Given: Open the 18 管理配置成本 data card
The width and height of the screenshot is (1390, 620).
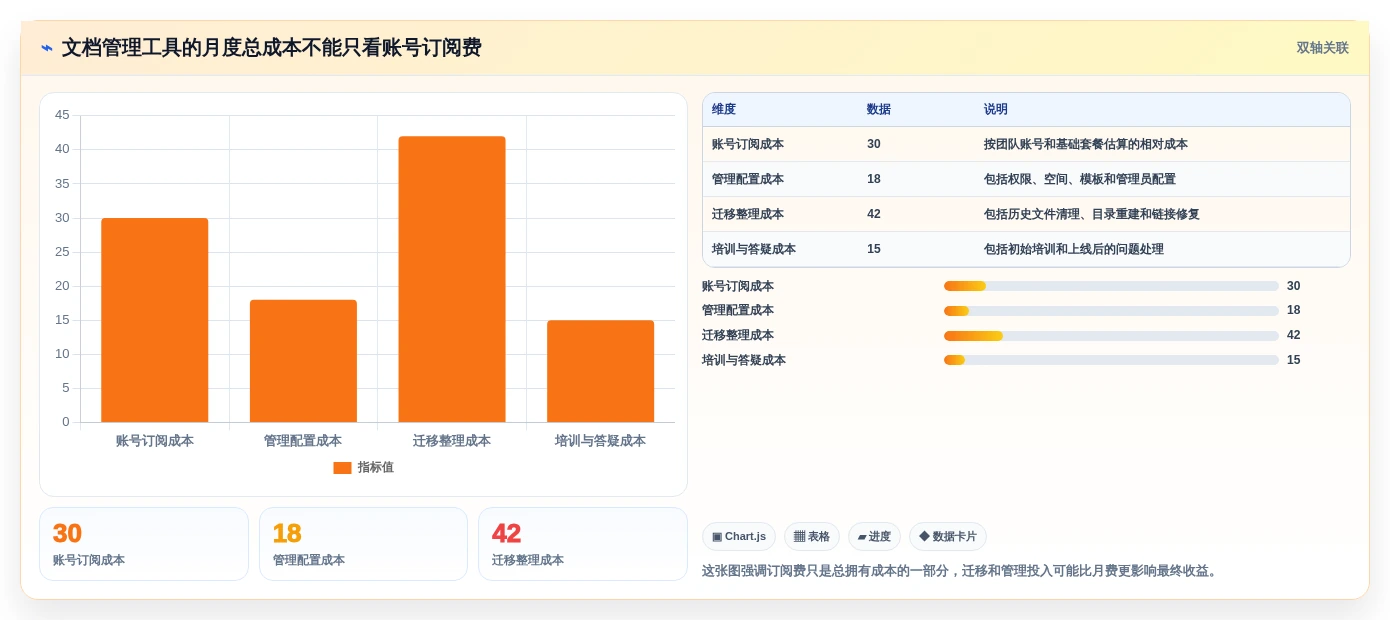Looking at the screenshot, I should click(x=363, y=544).
